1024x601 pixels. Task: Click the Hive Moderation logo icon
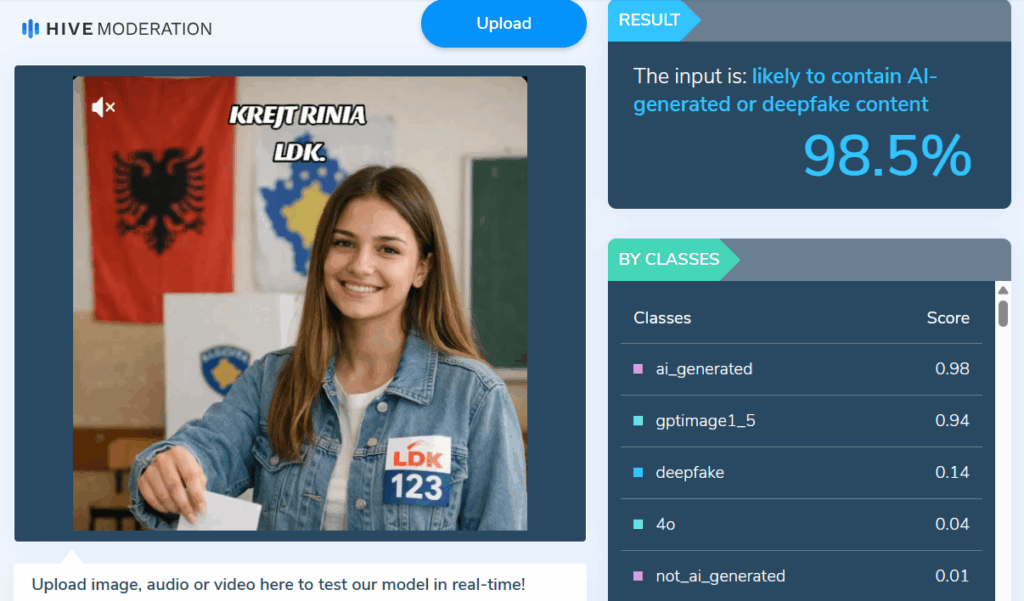(30, 29)
